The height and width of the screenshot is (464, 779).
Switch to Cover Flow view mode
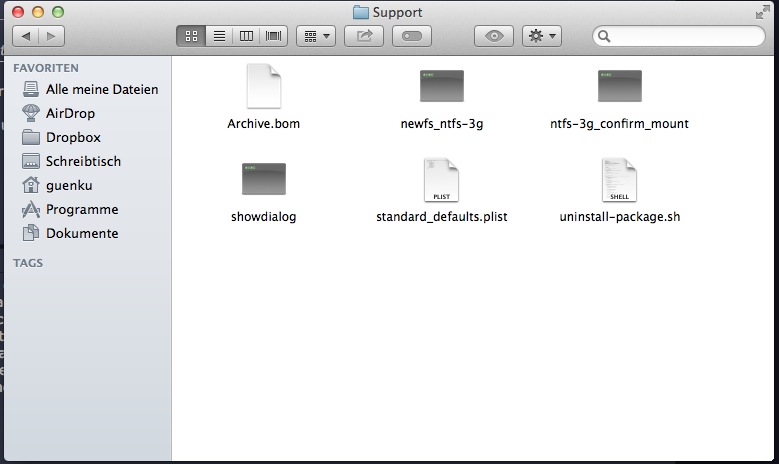click(x=273, y=36)
